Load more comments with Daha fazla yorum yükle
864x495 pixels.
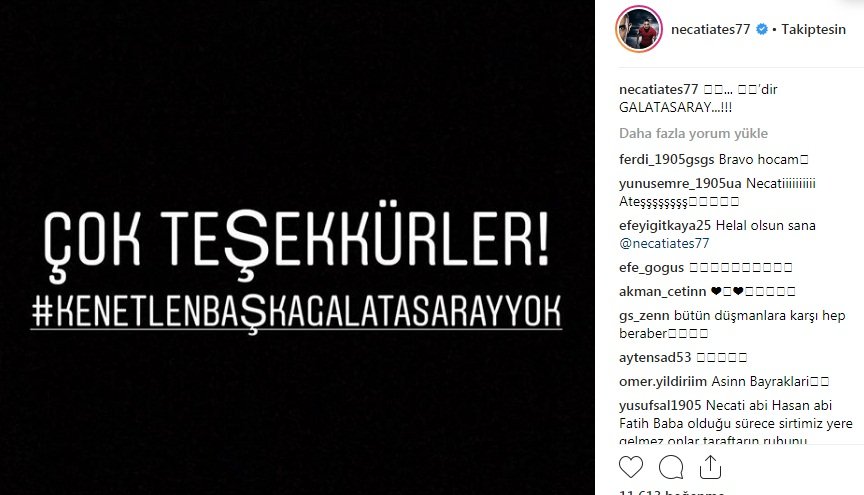(x=693, y=133)
